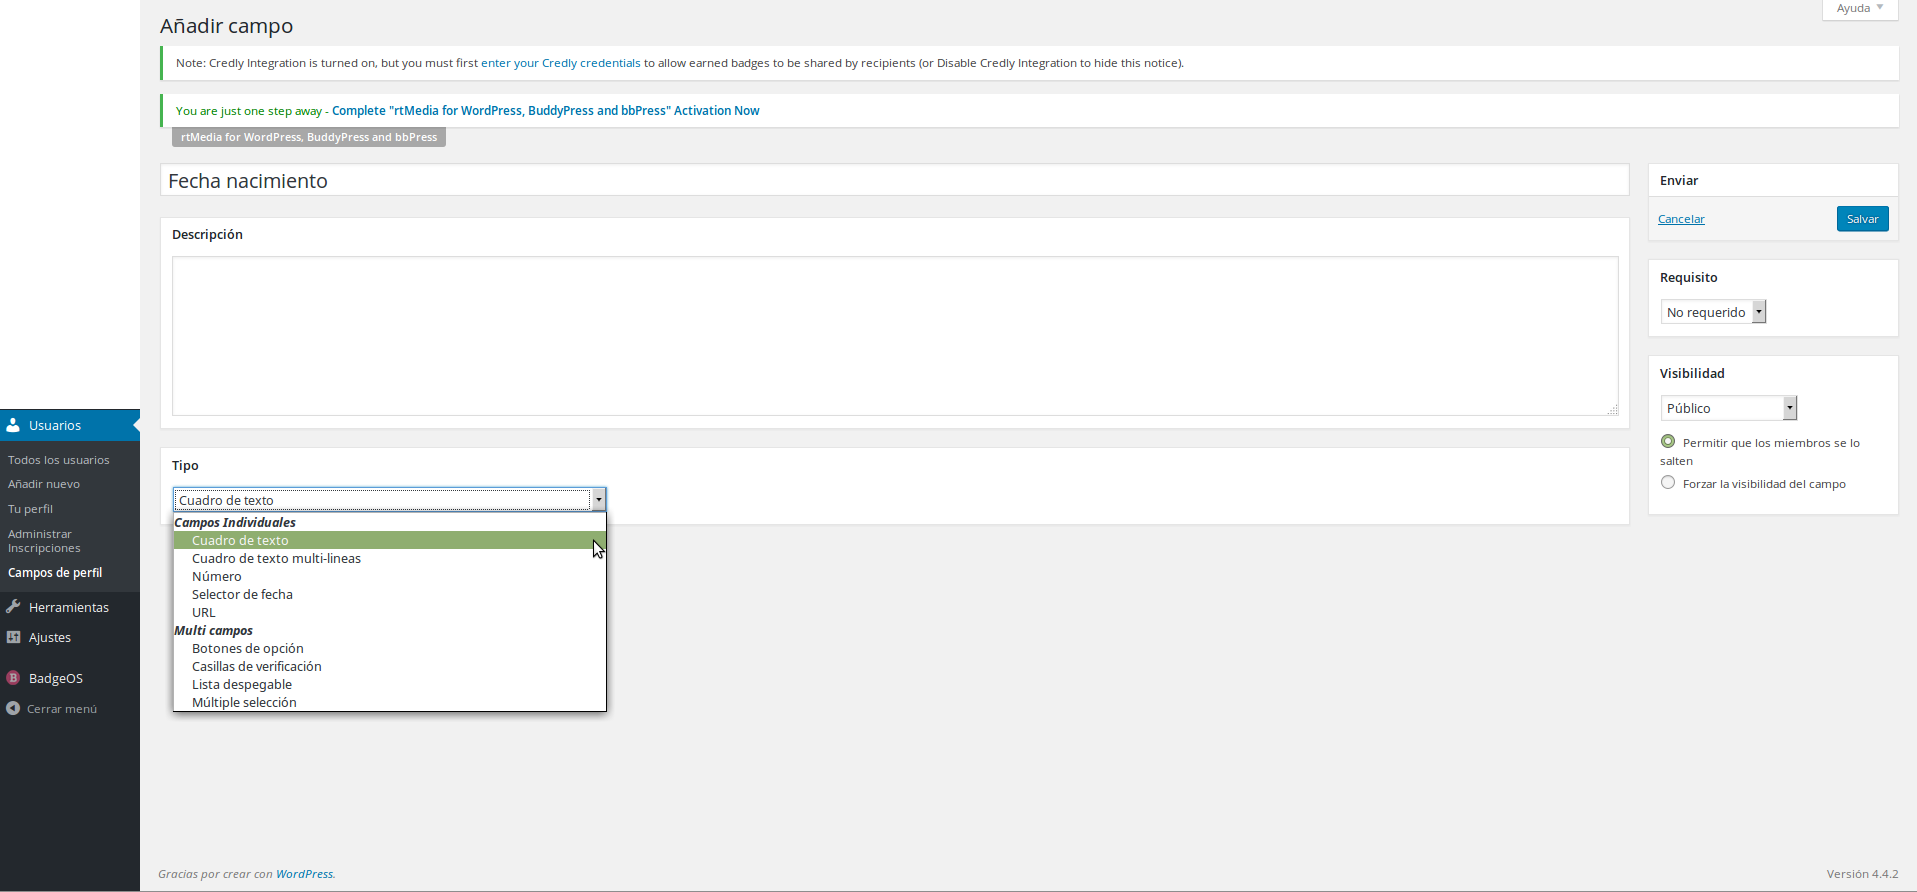Click into the Descripción text area
The image size is (1917, 892).
tap(894, 335)
